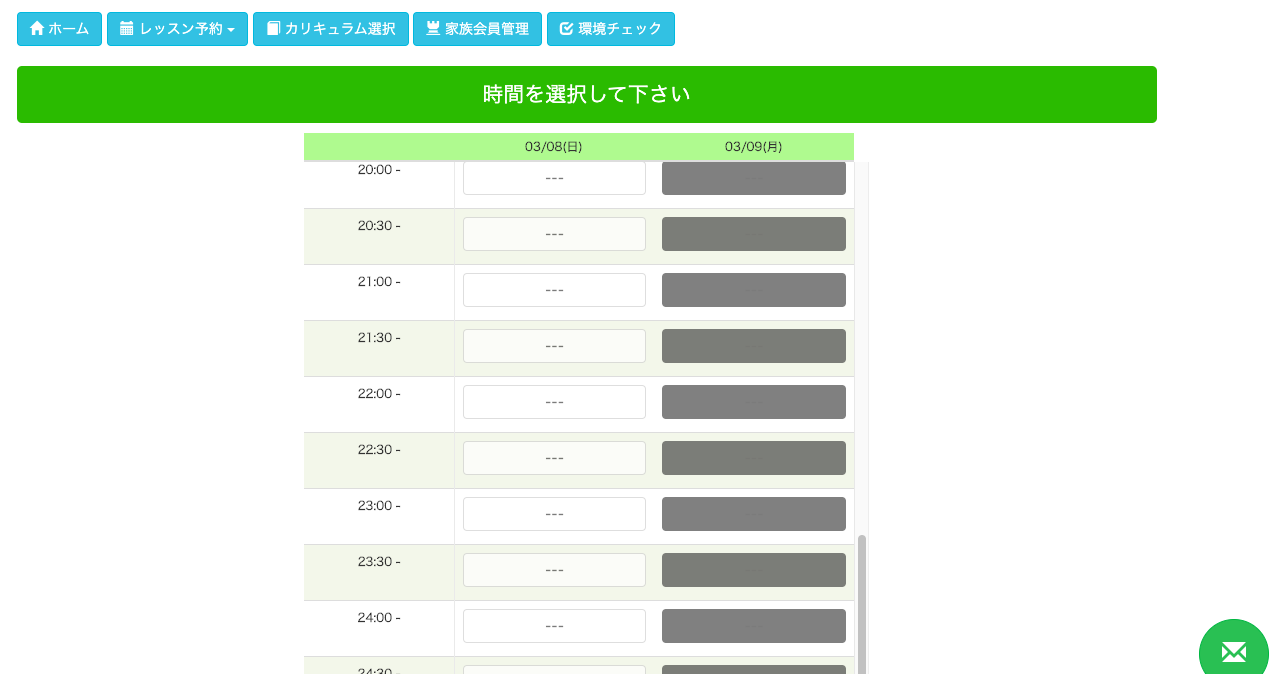This screenshot has height=674, width=1270.
Task: Choose the 22:30 slot for 03/08(日)
Action: click(x=554, y=458)
